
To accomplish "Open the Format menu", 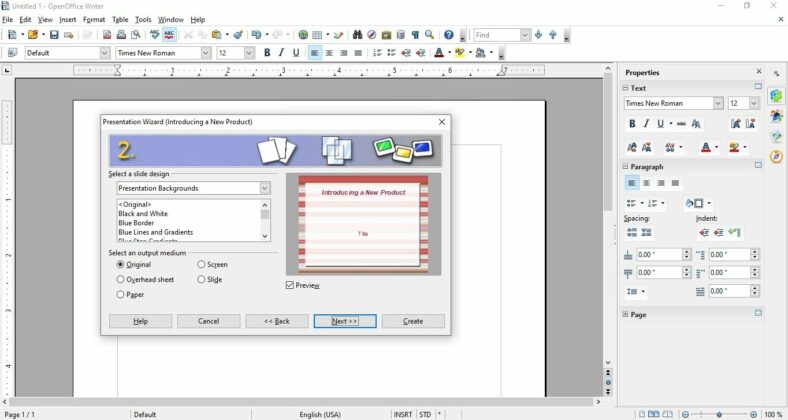I will 94,20.
